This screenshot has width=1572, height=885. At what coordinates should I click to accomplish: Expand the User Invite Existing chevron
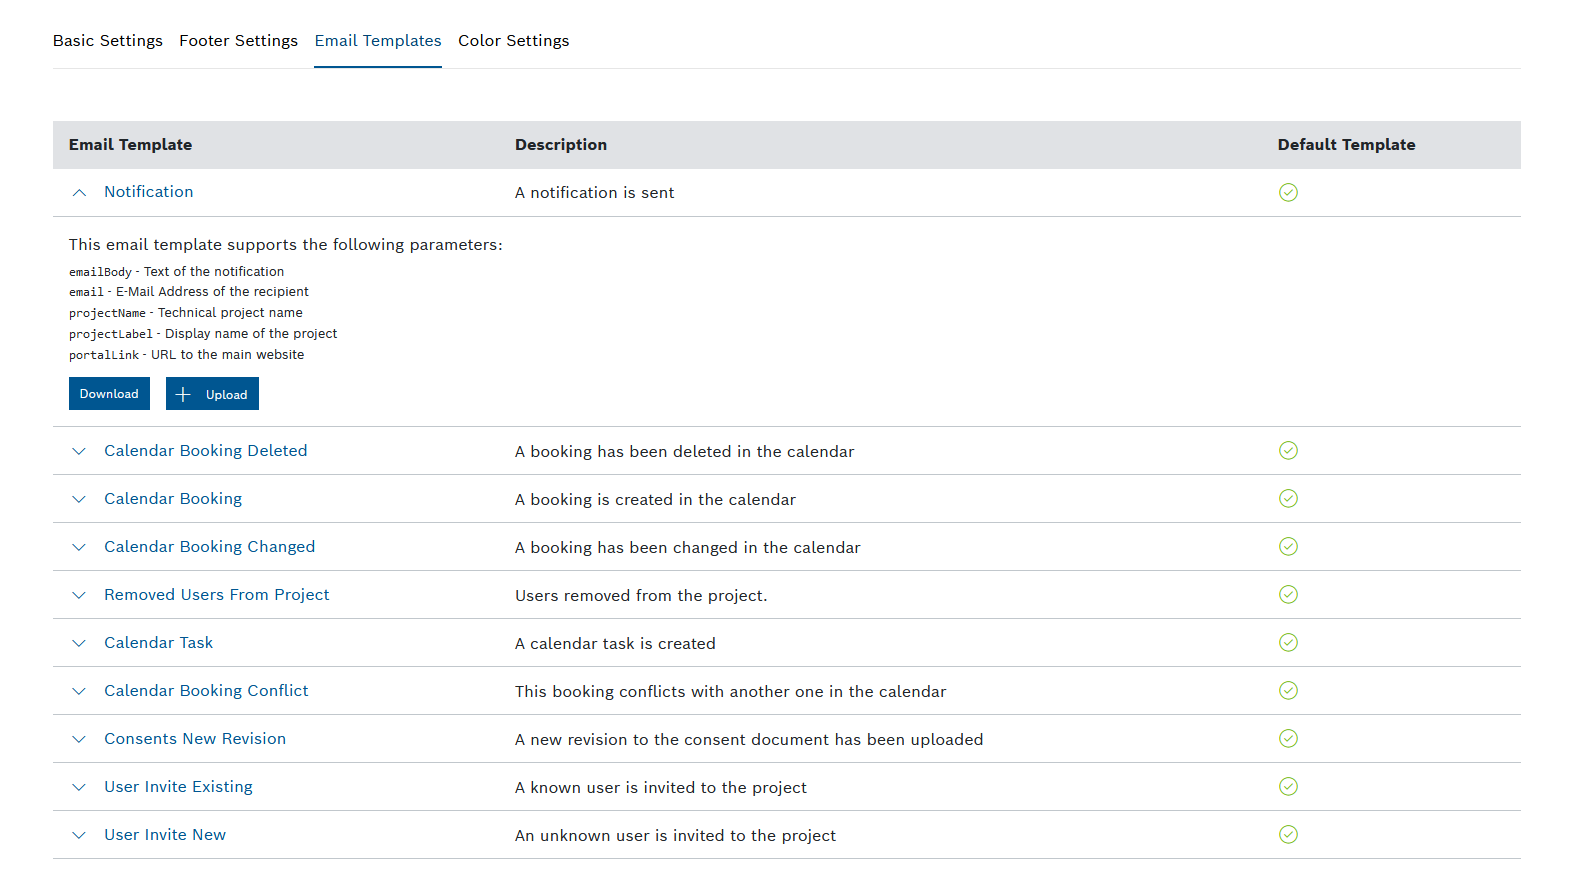pos(79,787)
